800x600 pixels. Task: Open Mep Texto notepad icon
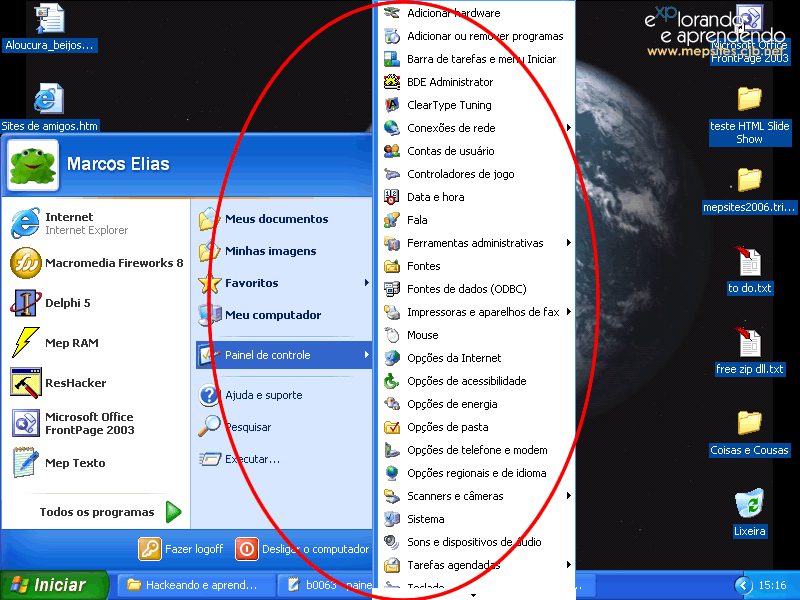click(x=26, y=462)
